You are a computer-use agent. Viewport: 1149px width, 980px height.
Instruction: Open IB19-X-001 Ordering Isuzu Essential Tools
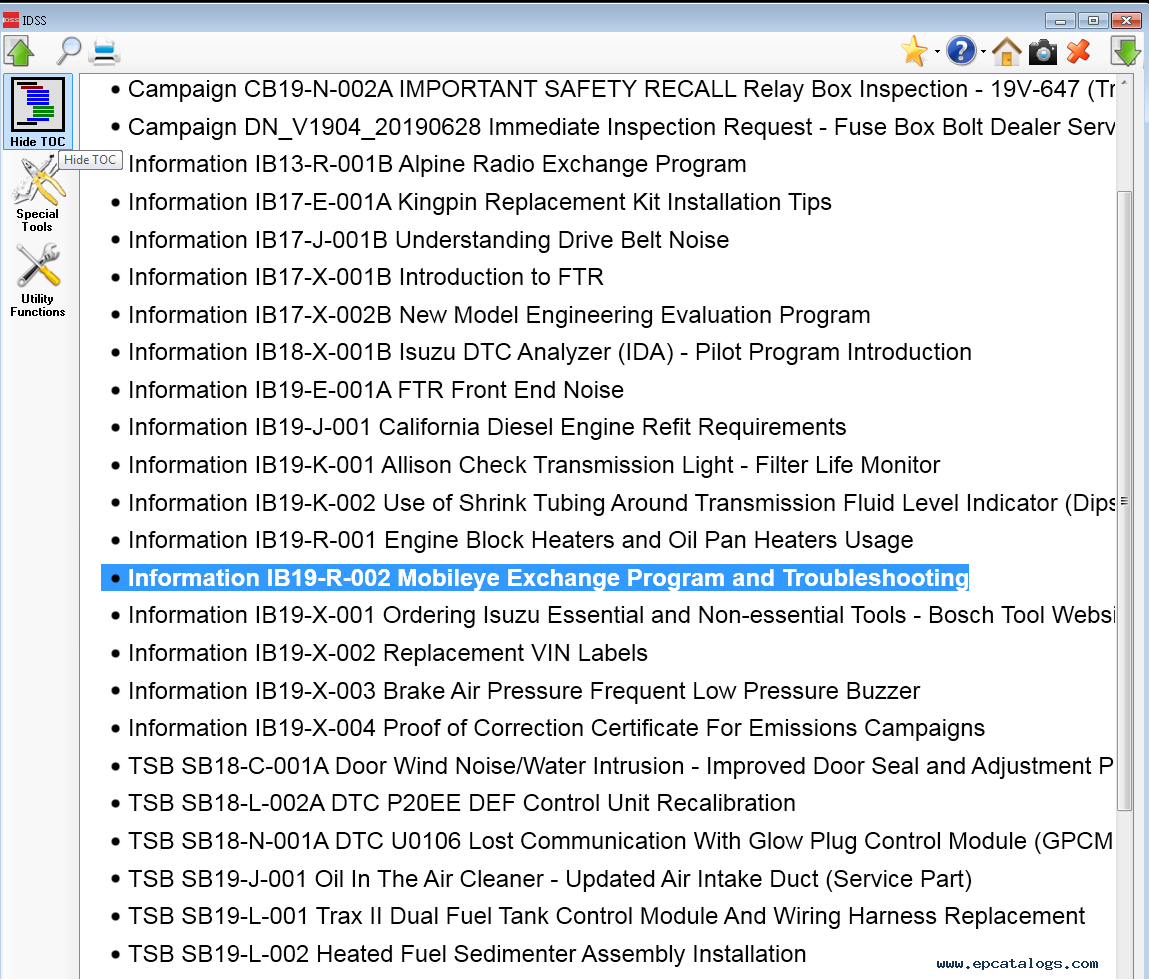(621, 615)
